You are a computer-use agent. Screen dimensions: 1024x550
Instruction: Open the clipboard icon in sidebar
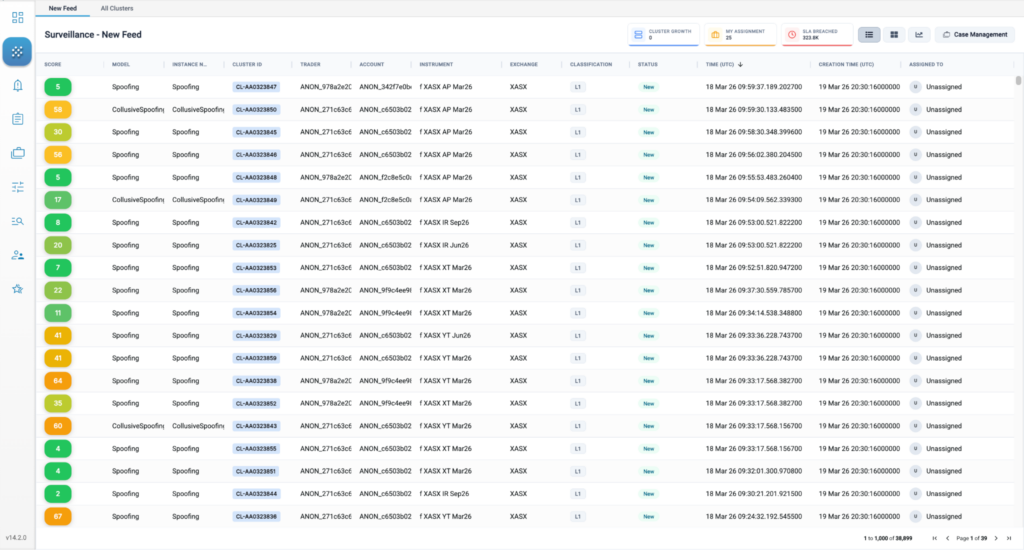click(x=18, y=119)
